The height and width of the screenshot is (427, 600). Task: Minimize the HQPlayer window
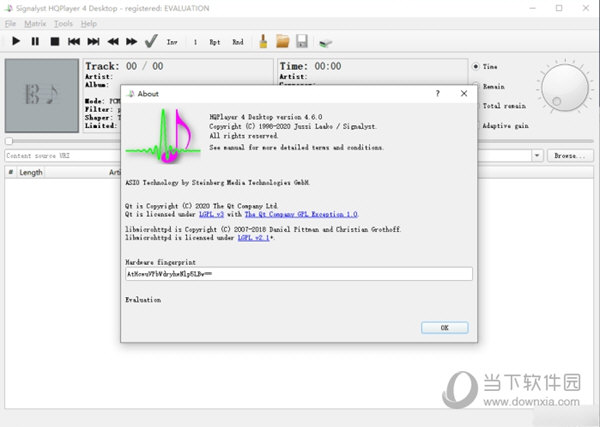click(x=532, y=8)
